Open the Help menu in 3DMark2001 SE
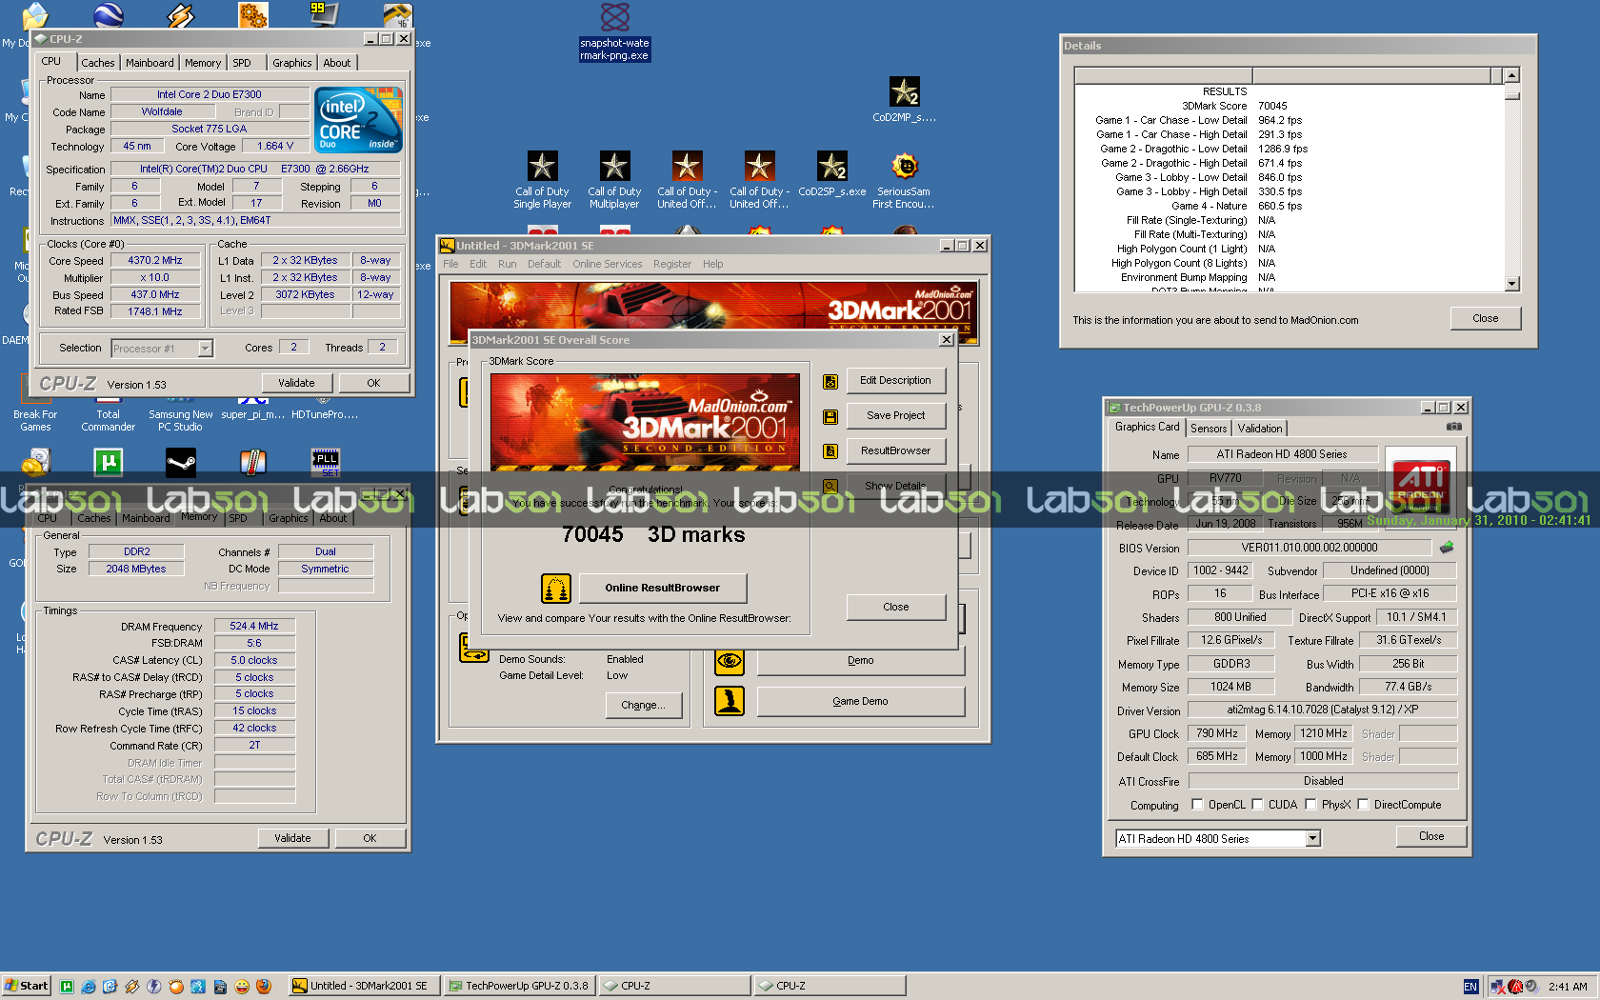 pos(713,264)
